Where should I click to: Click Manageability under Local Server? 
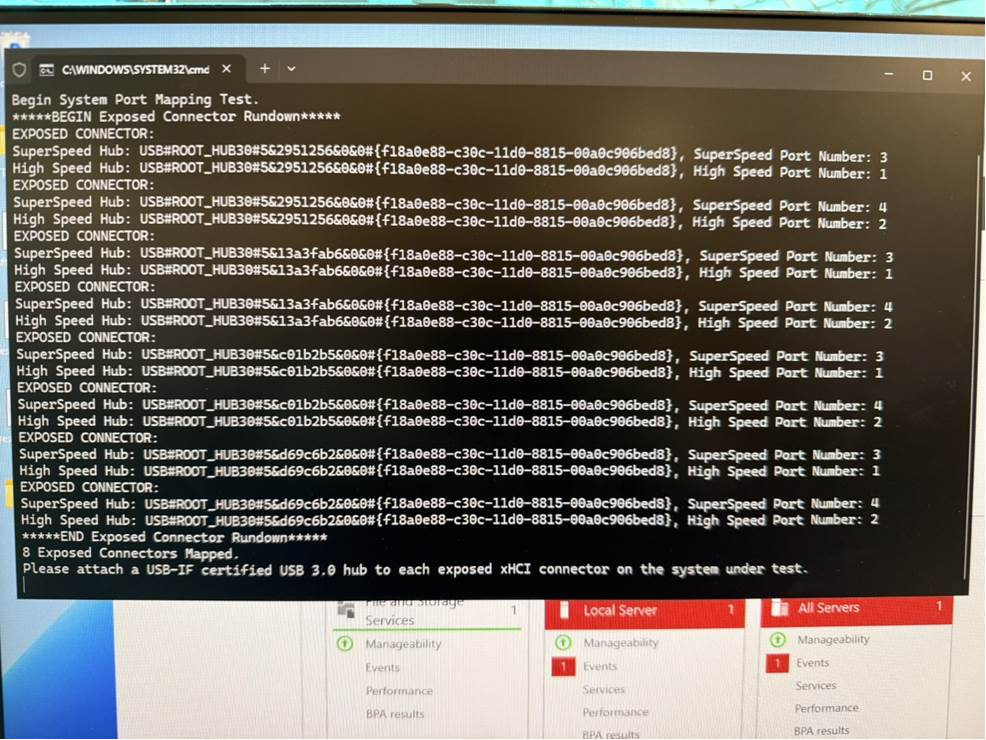621,643
